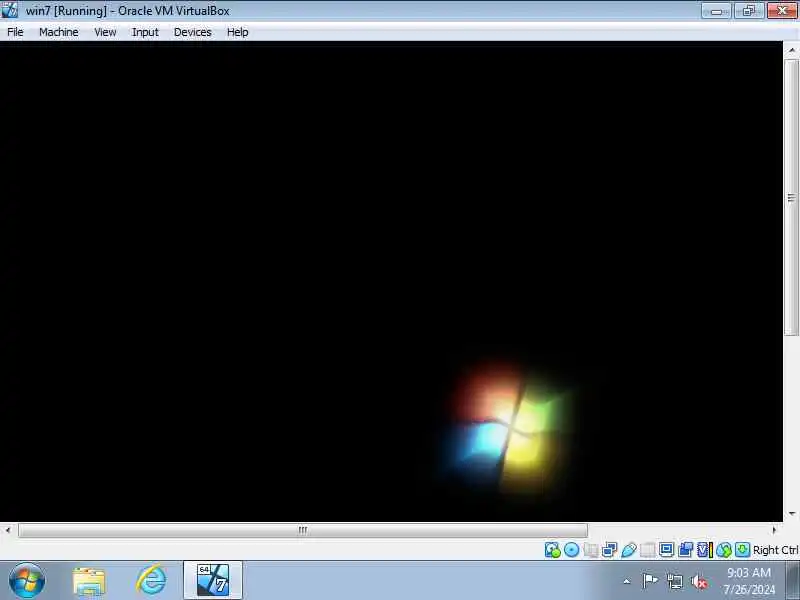
Task: Open the Machine menu
Action: [59, 32]
